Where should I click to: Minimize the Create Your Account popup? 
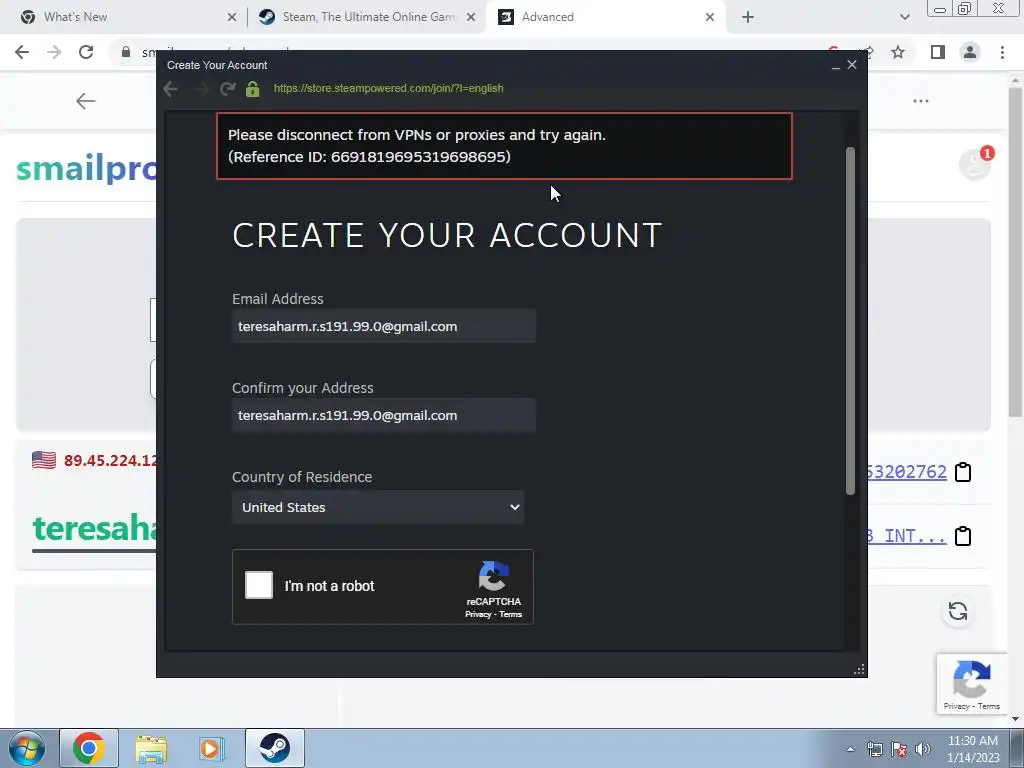836,65
